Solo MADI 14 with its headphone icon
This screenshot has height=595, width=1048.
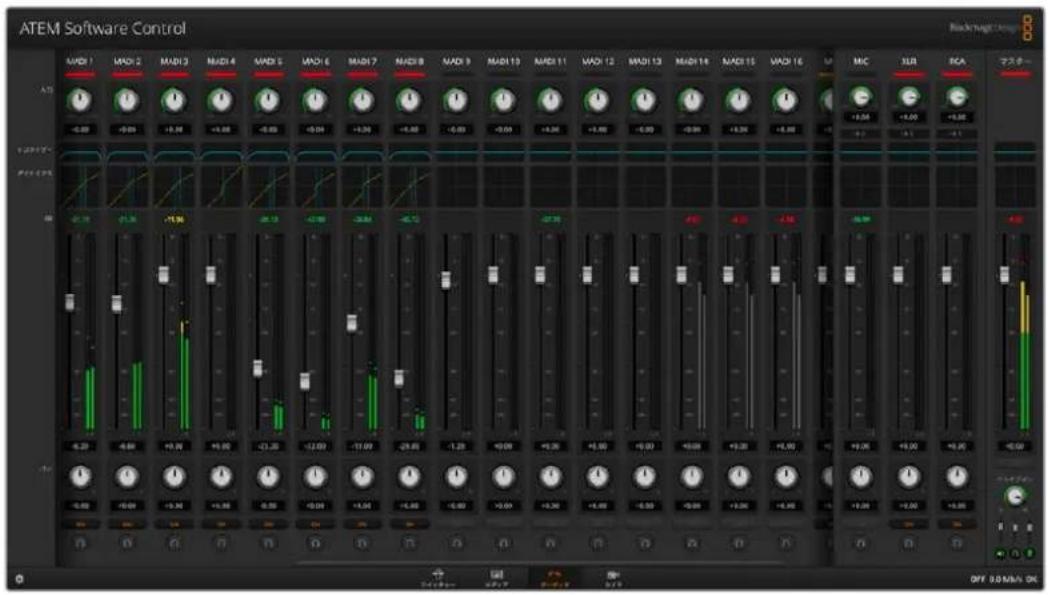point(692,544)
